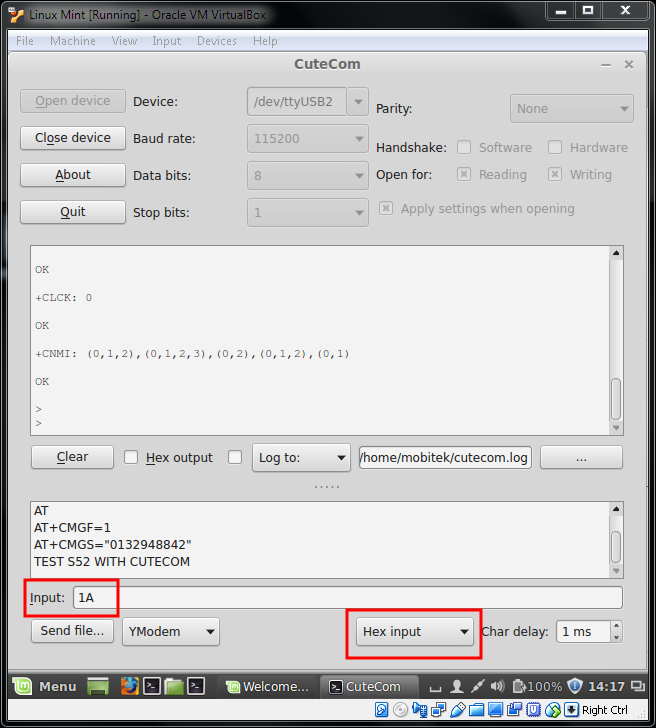Viewport: 656px width, 728px height.
Task: Enable the Hex output checkbox
Action: click(x=131, y=457)
